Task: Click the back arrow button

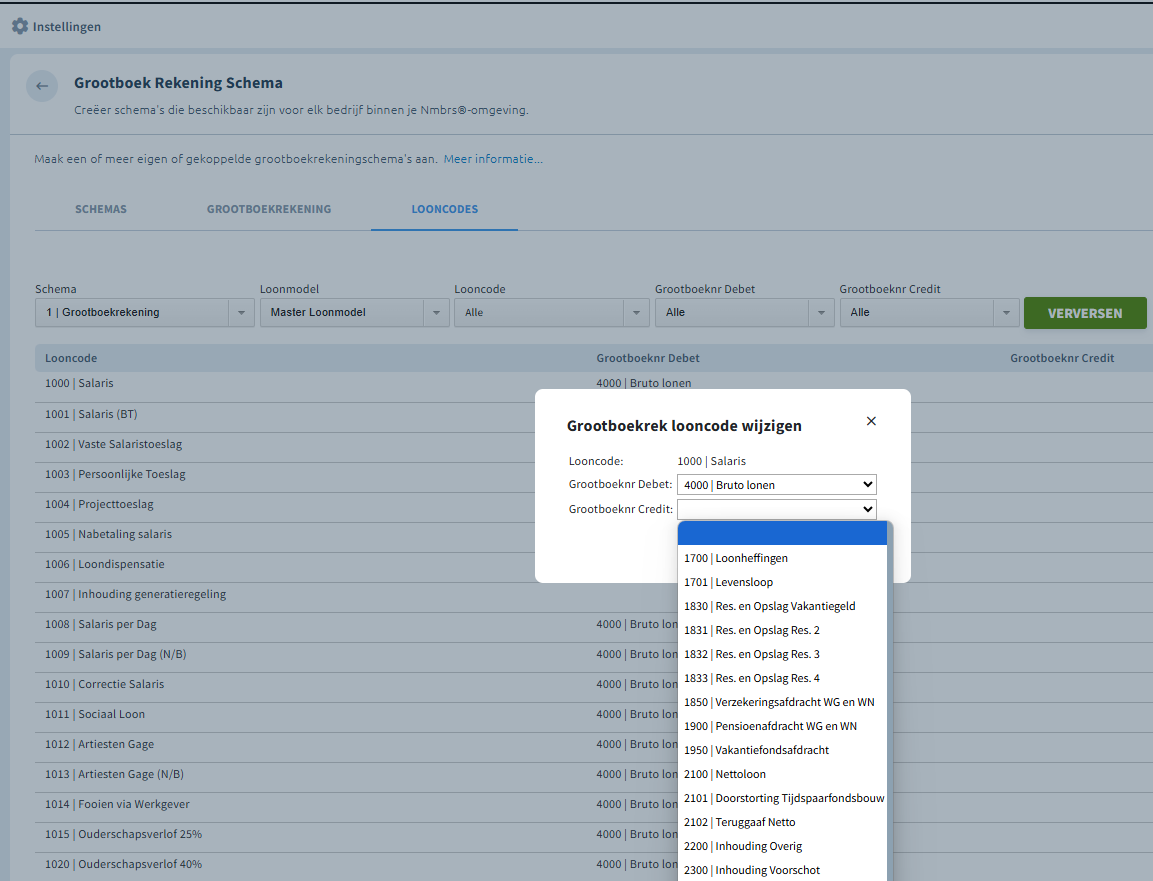Action: [x=42, y=86]
